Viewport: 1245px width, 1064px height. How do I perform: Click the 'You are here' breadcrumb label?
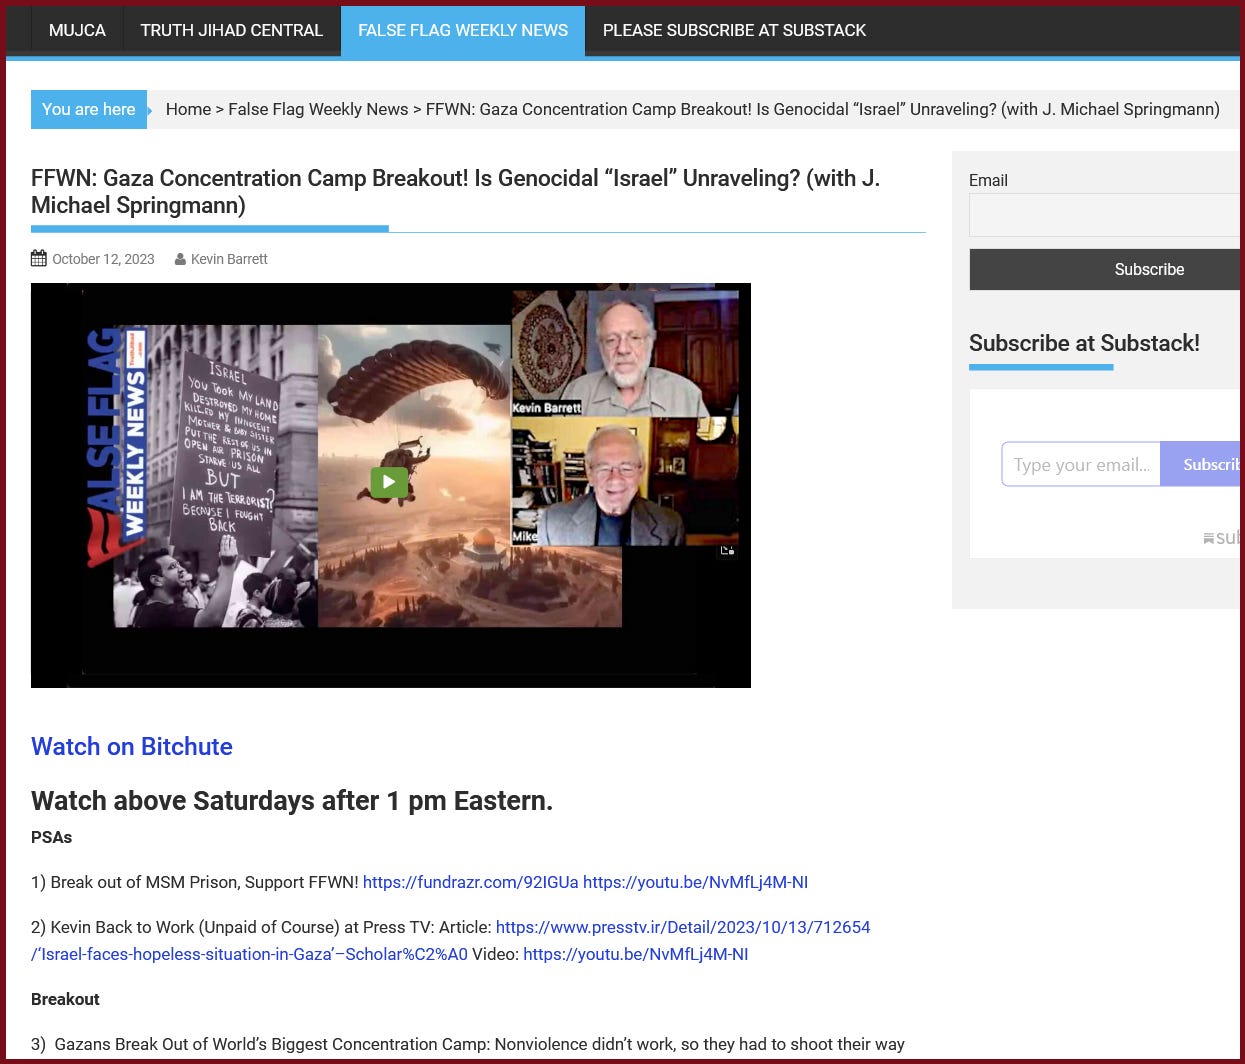click(89, 109)
